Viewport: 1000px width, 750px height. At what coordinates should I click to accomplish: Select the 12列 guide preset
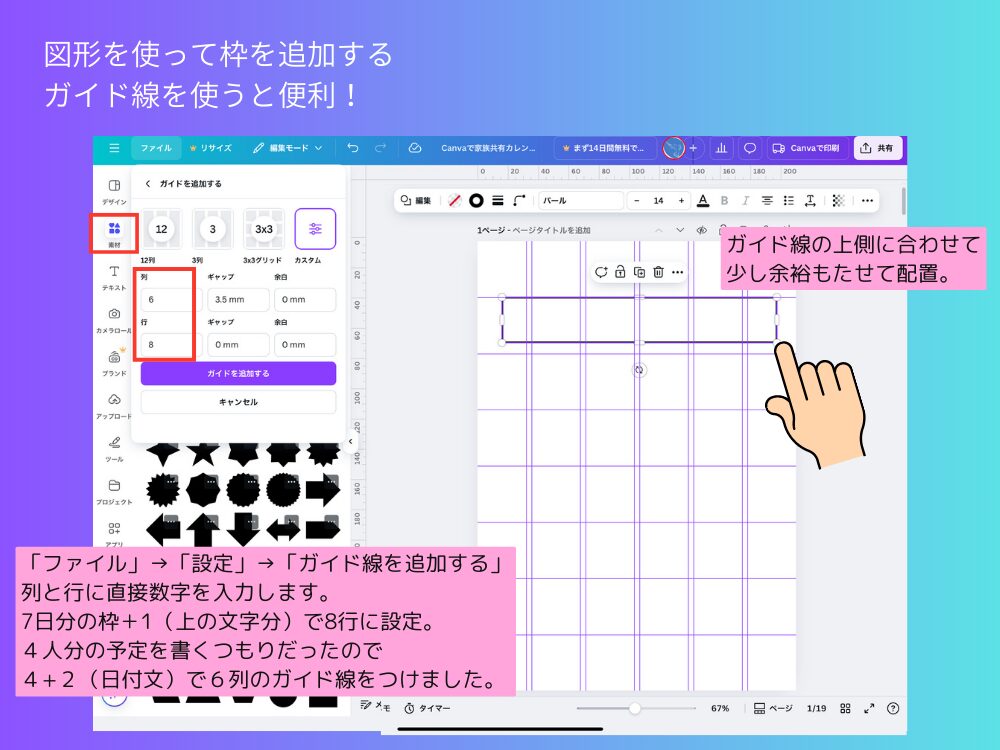point(162,229)
